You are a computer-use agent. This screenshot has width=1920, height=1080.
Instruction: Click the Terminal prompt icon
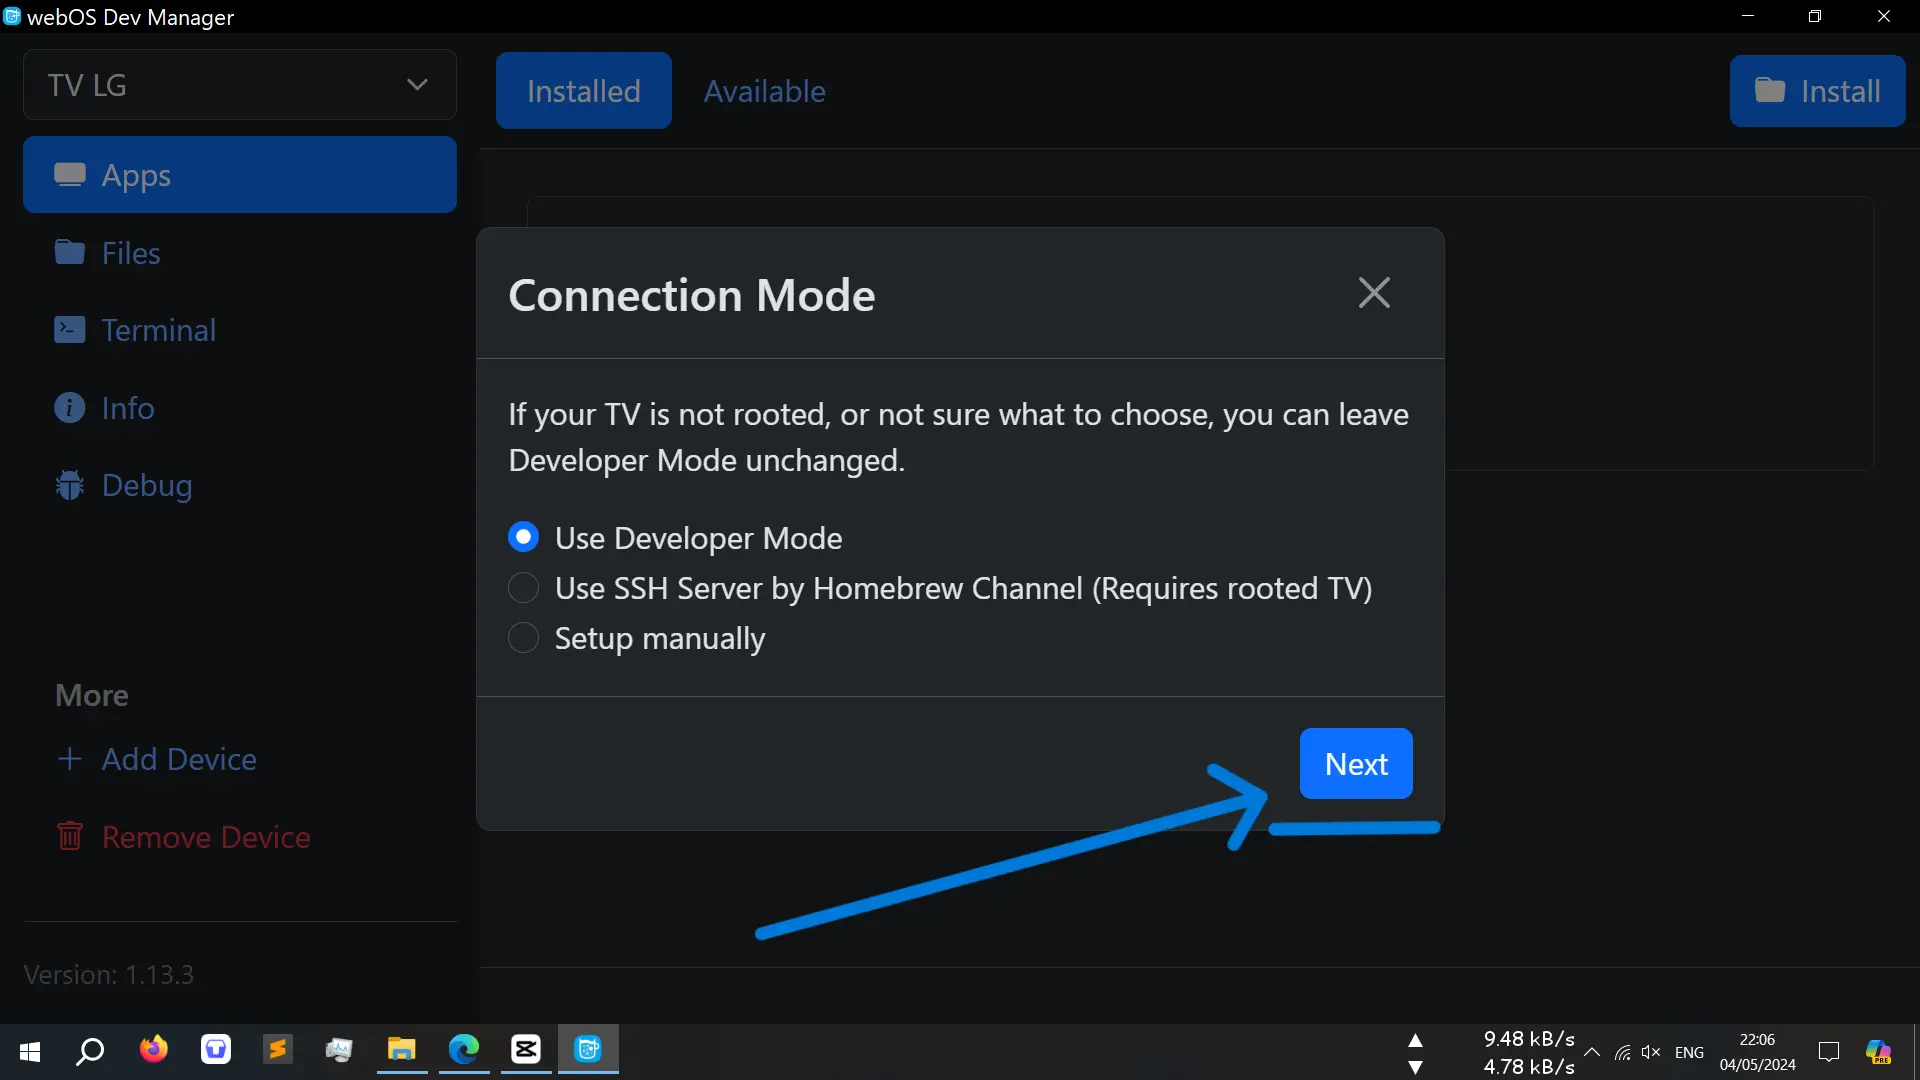pos(69,330)
